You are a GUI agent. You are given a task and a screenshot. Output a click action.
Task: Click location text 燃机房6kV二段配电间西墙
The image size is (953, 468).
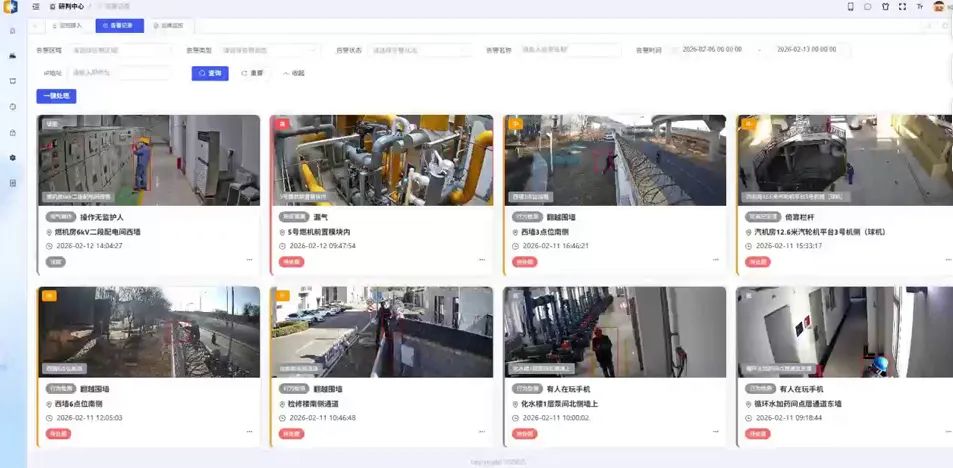tap(98, 232)
